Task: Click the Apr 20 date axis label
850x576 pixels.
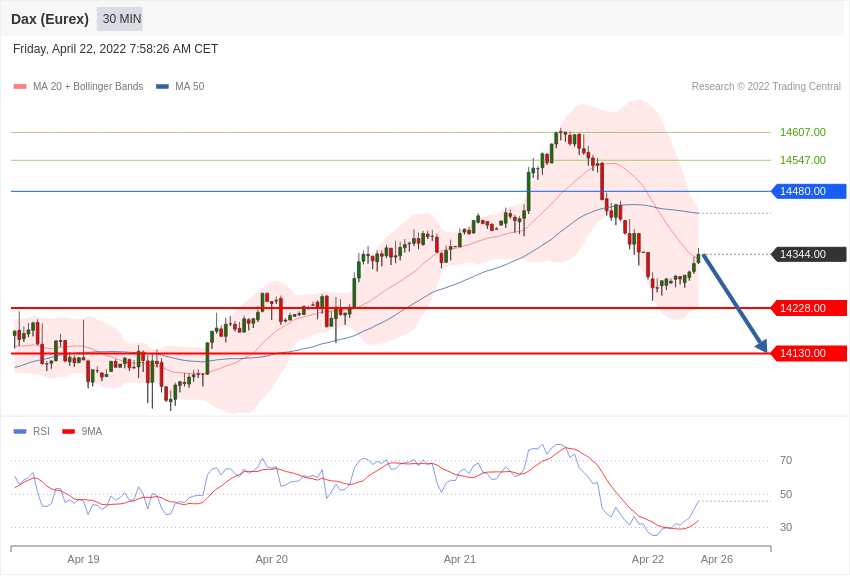Action: click(272, 559)
